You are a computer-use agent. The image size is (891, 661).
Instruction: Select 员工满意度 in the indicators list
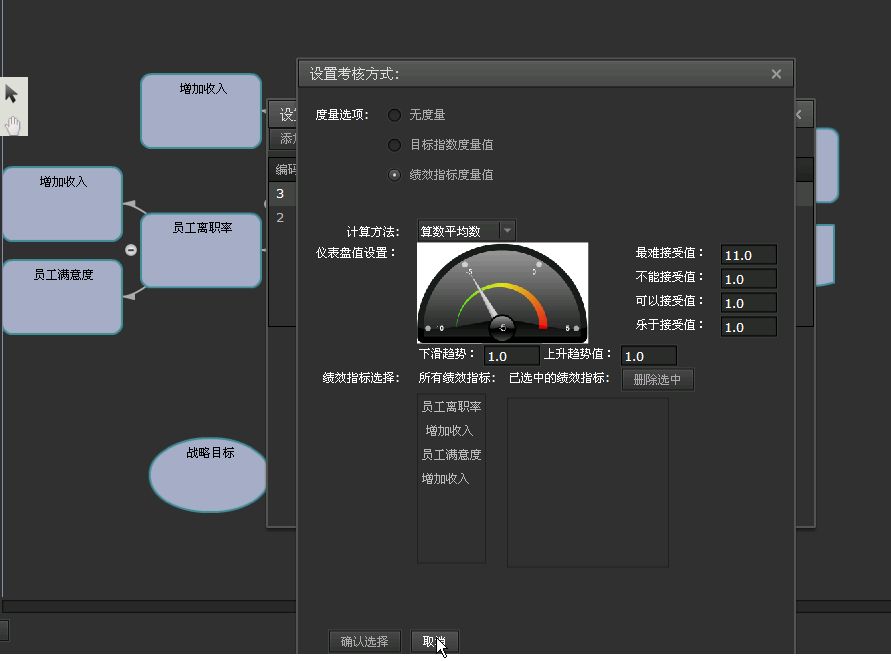tap(451, 455)
